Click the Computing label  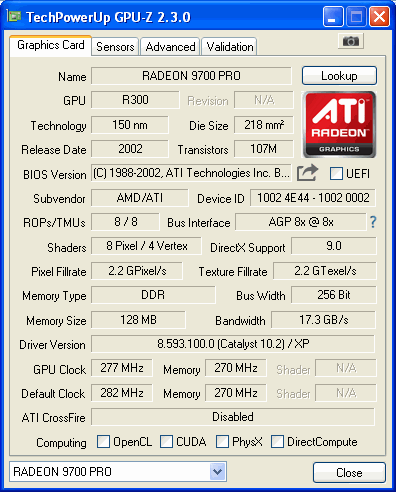[x=61, y=443]
